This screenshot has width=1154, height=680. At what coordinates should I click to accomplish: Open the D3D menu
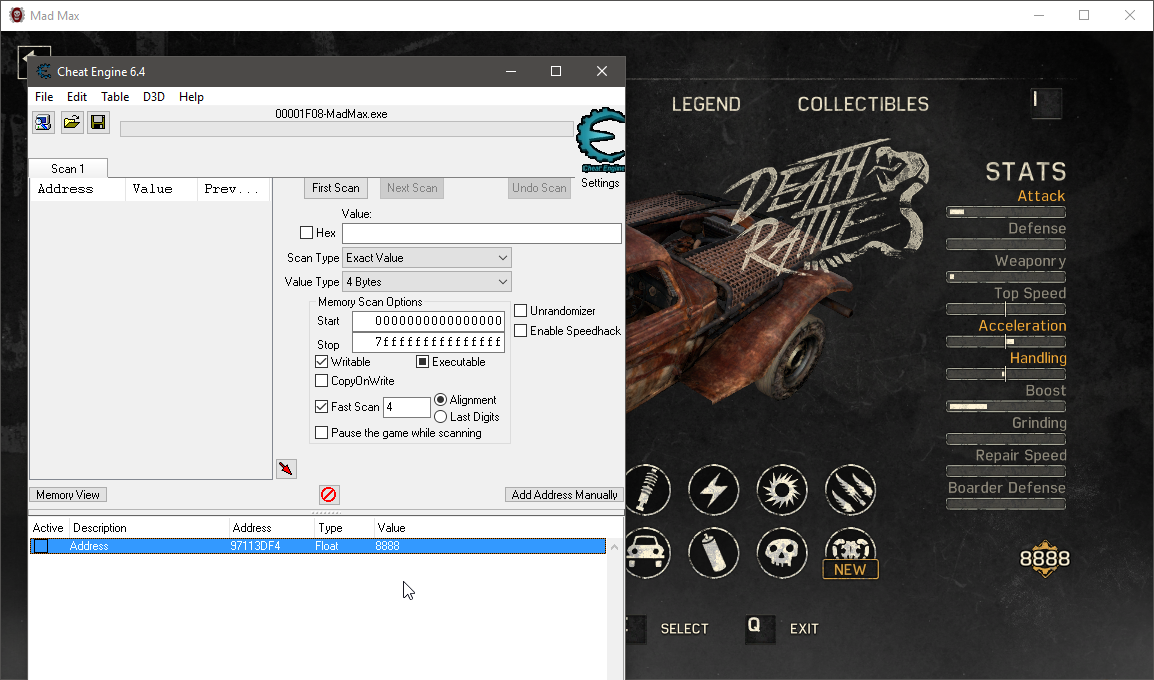coord(154,97)
